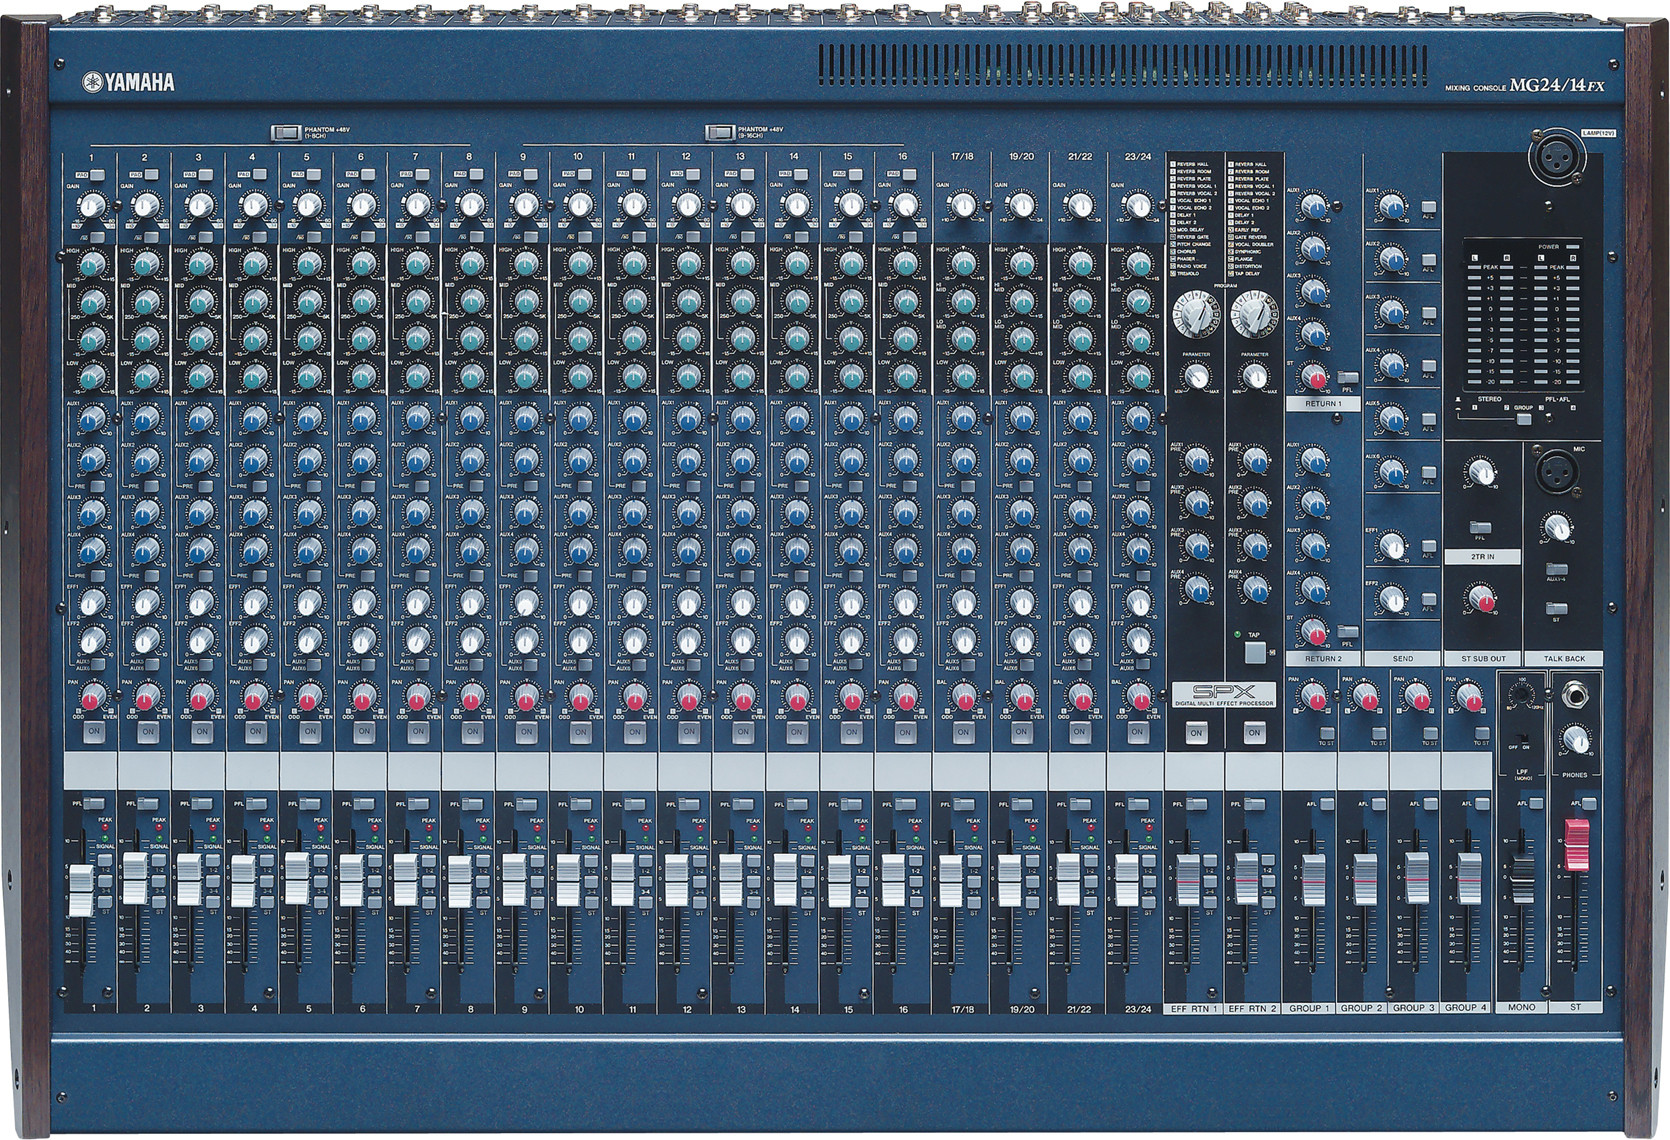Click the left SPX PARAMETER knob
The image size is (1670, 1140).
tap(1194, 377)
